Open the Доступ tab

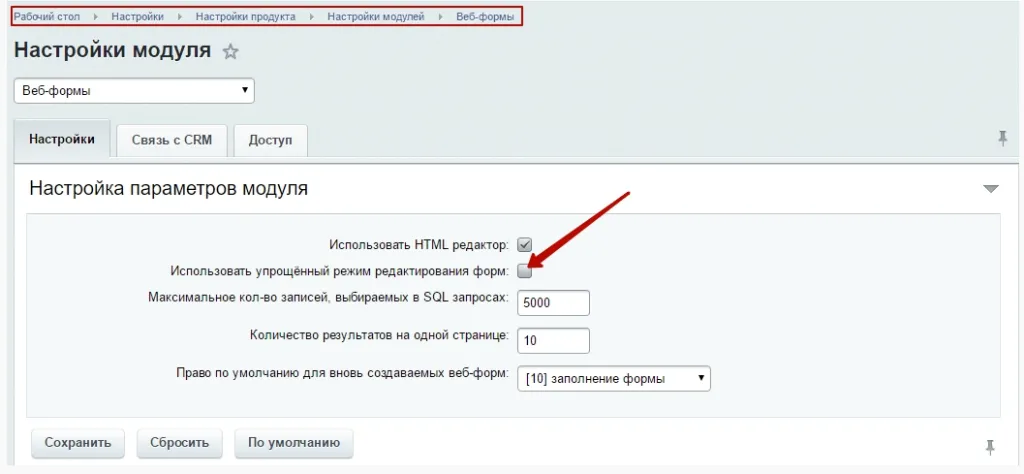coord(270,140)
